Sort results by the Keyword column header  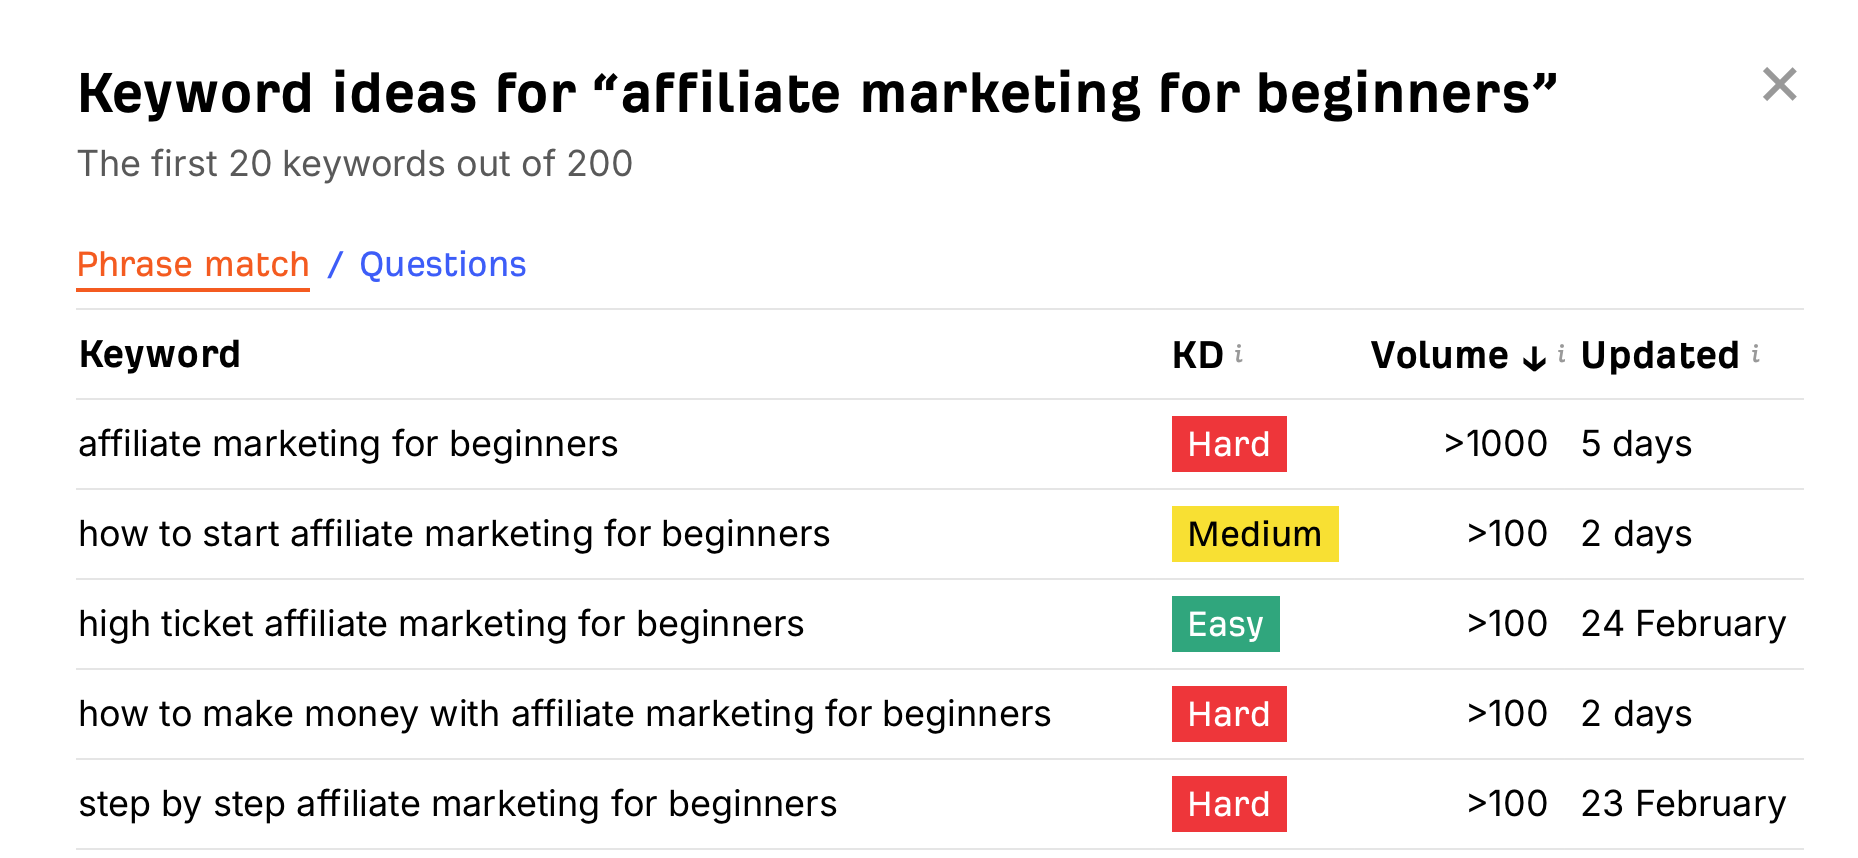[x=159, y=353]
